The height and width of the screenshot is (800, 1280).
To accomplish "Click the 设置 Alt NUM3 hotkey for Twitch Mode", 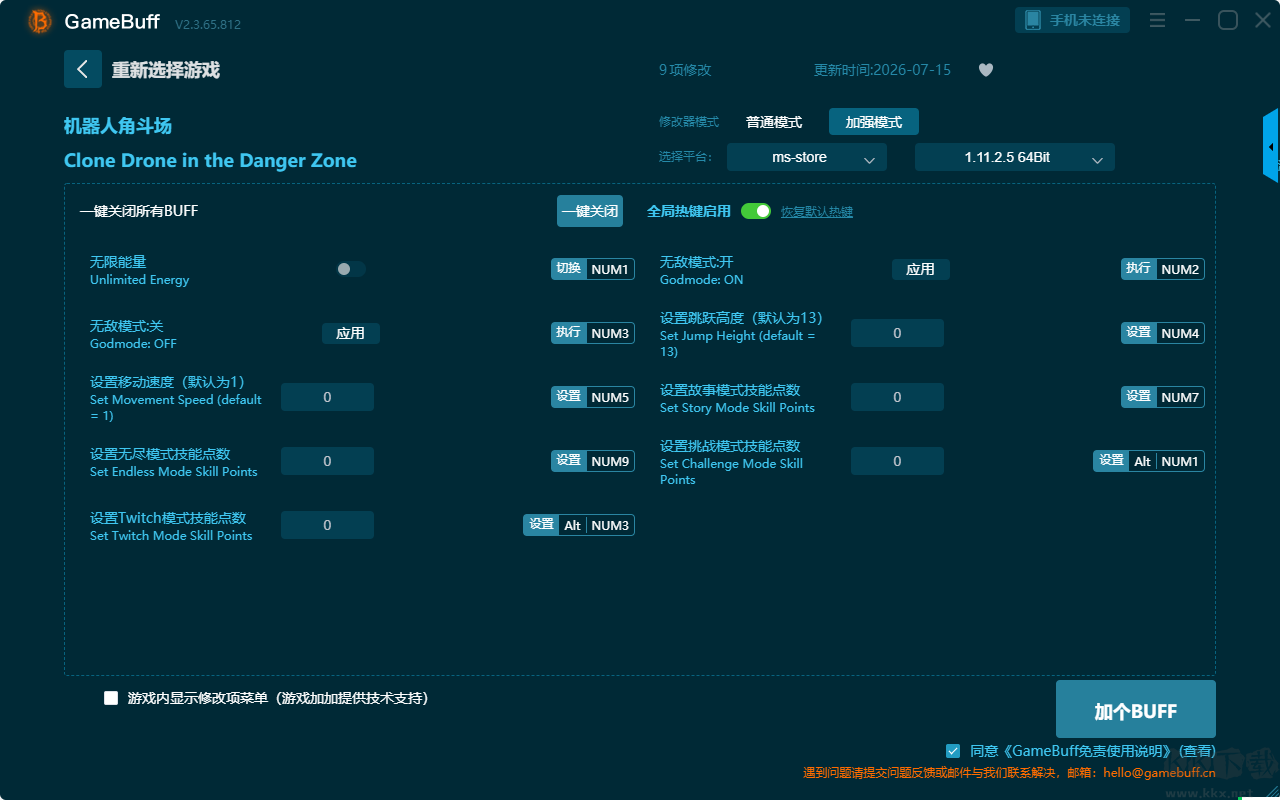I will (x=579, y=525).
